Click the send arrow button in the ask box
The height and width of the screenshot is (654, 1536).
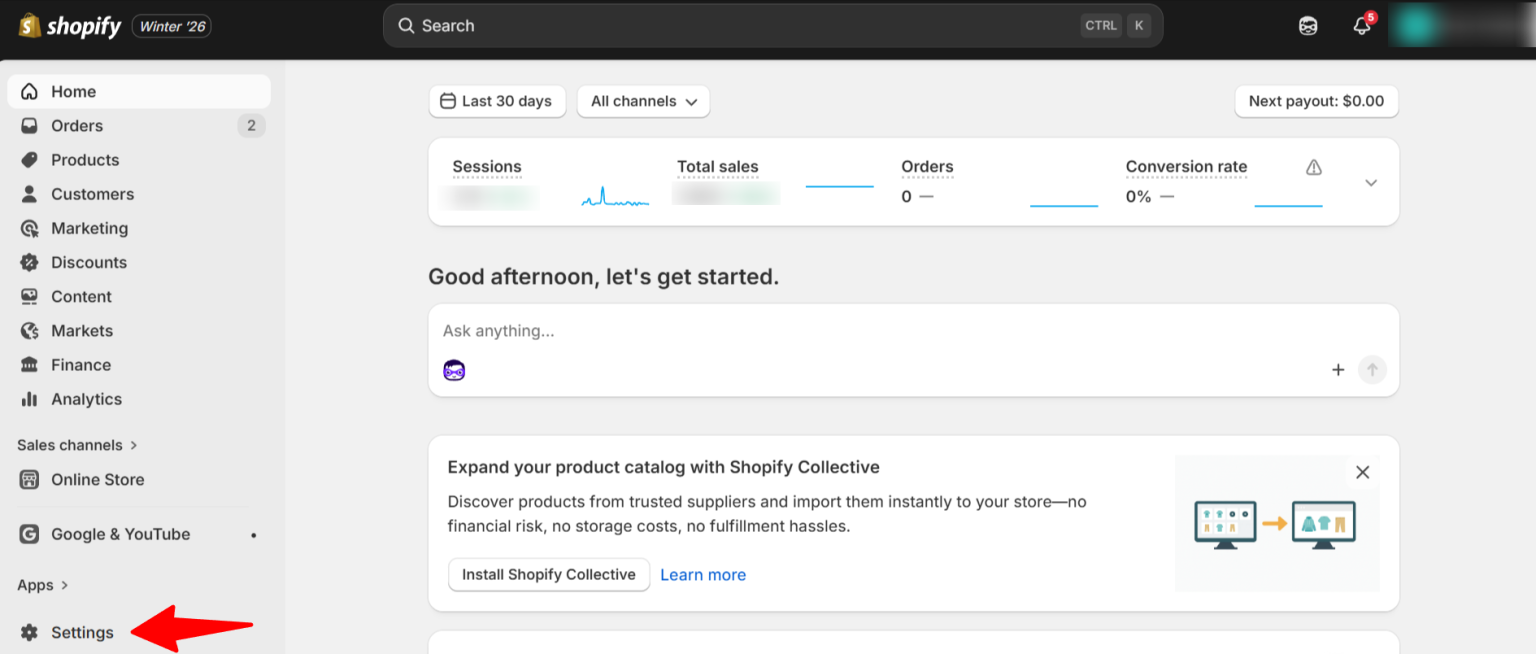click(x=1372, y=370)
